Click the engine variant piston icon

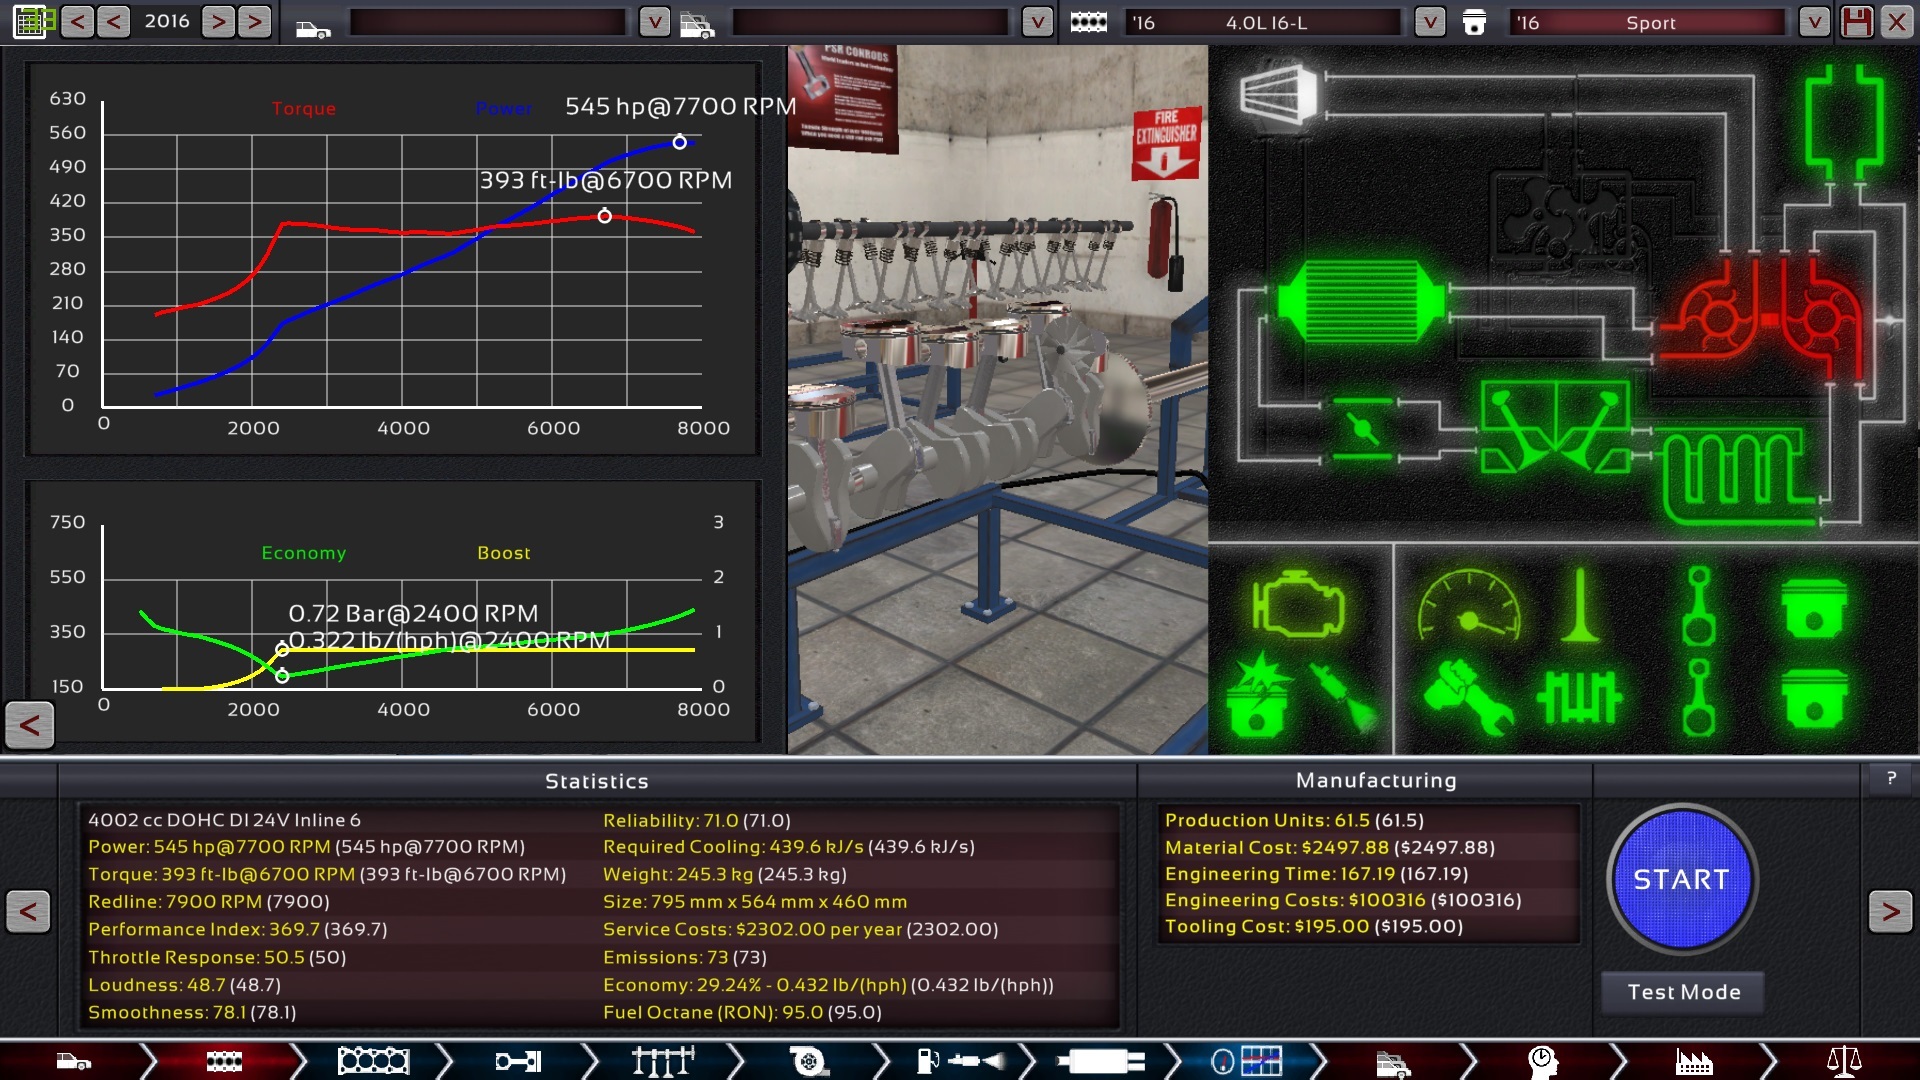pyautogui.click(x=1474, y=22)
